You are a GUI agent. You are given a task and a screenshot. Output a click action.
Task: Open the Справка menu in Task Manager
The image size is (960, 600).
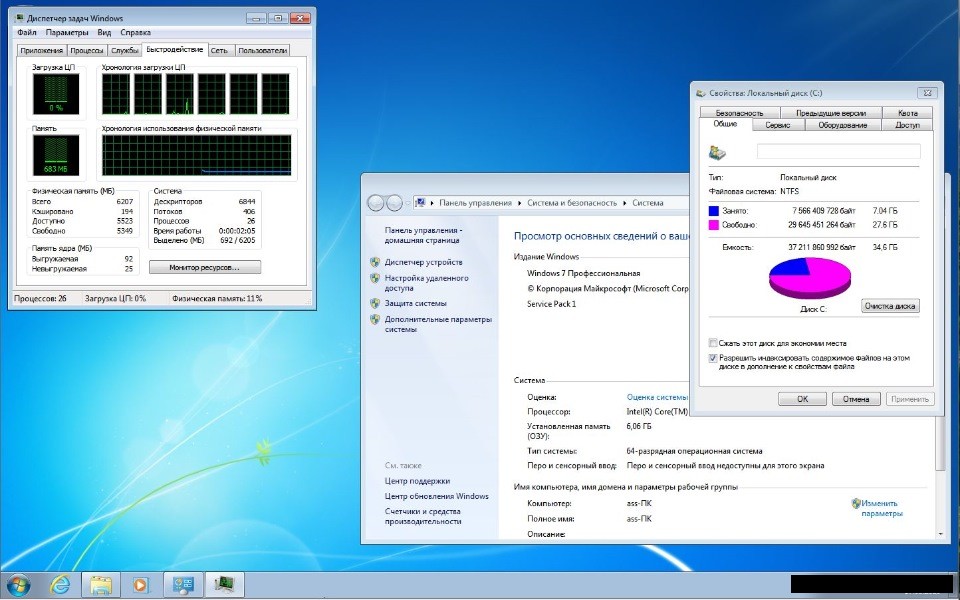[135, 32]
